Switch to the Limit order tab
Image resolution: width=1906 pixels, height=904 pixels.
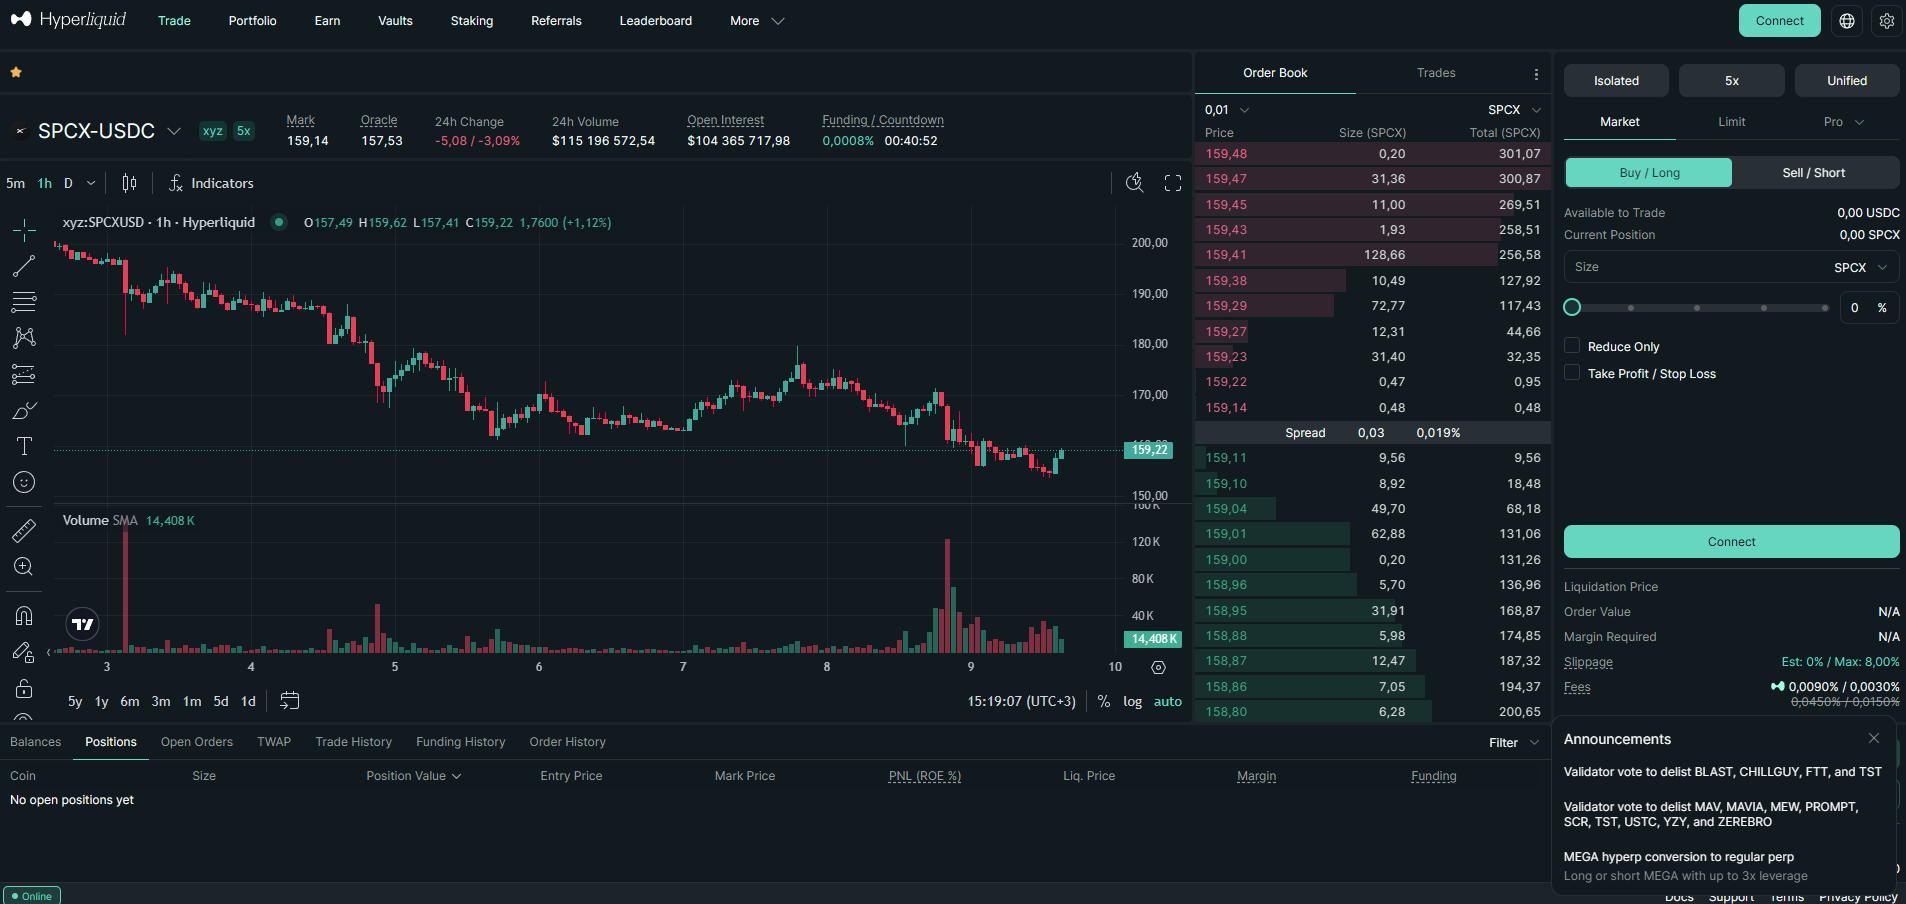tap(1731, 122)
